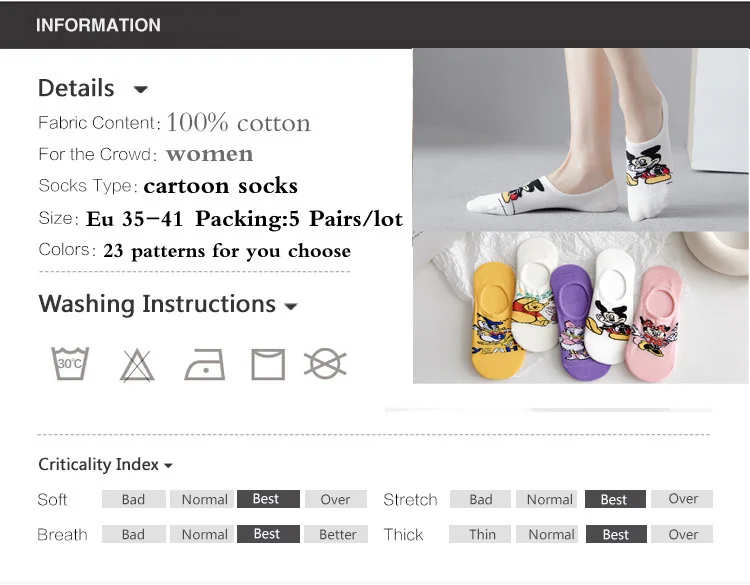Click the 'women' crowd text
Viewport: 750px width, 585px height.
point(210,154)
